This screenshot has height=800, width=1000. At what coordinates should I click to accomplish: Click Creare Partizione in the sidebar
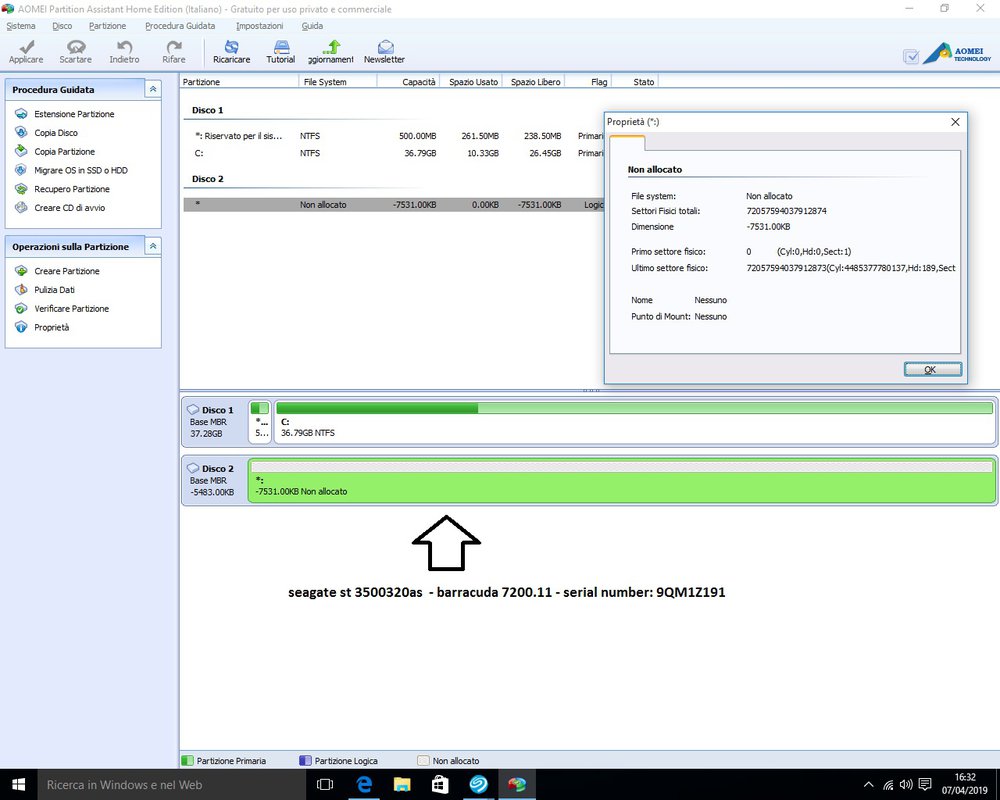[x=66, y=271]
